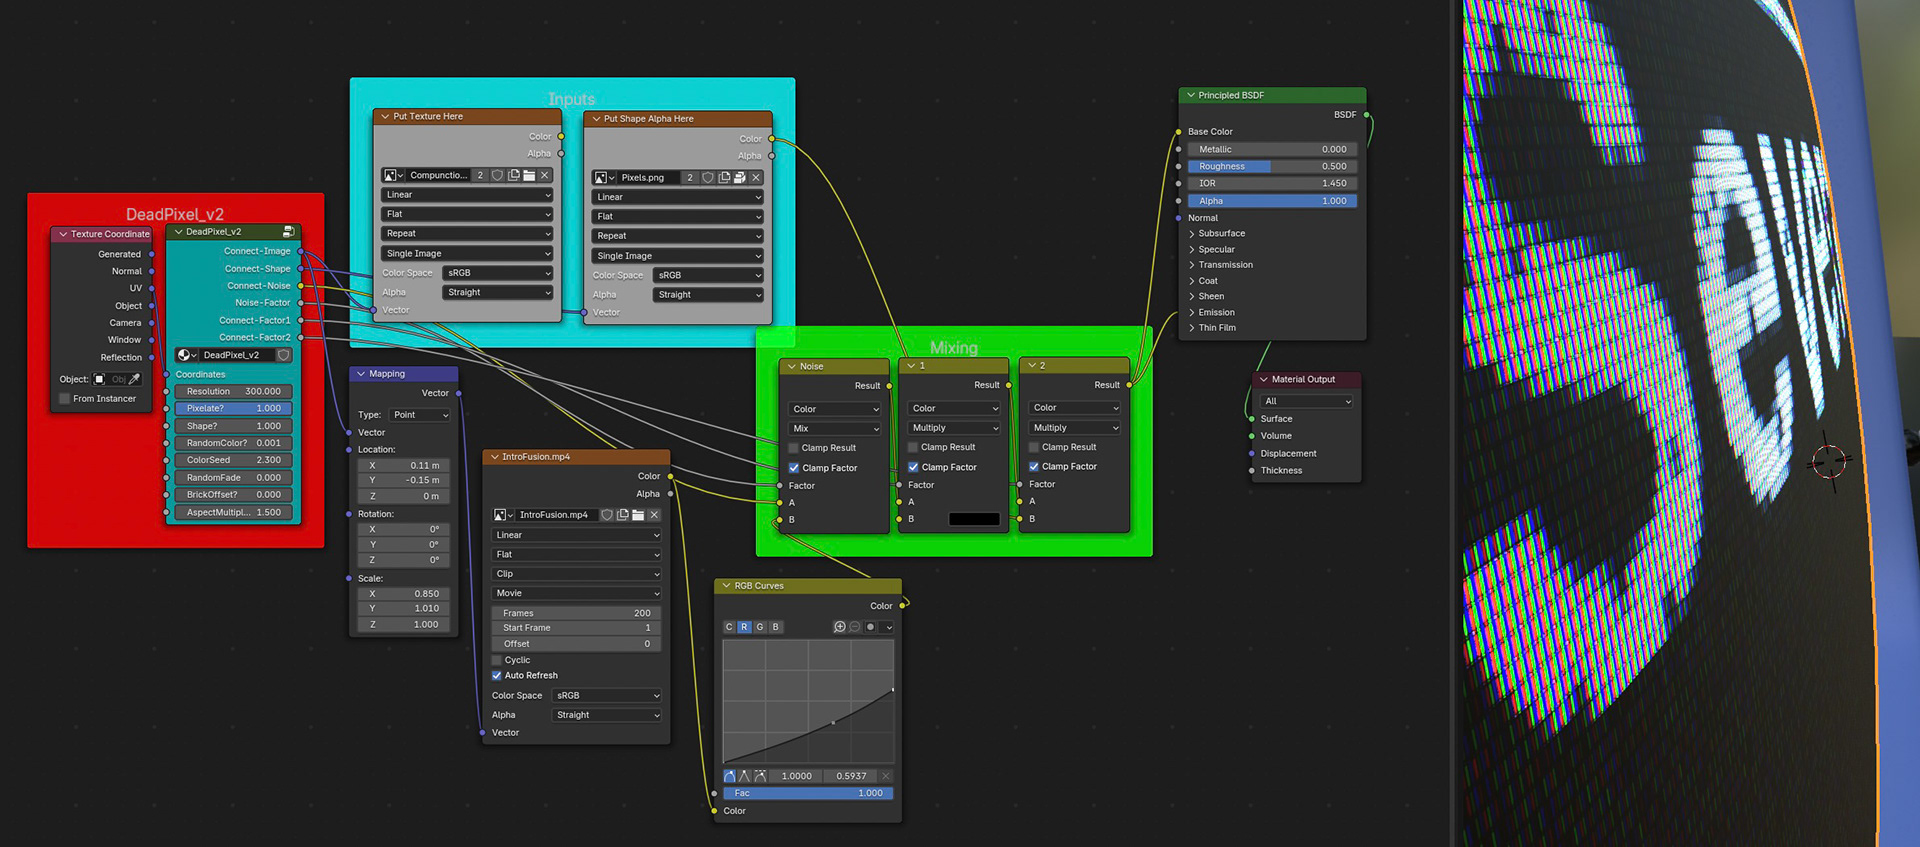Enable Clamp Result in Noise node

coord(794,448)
